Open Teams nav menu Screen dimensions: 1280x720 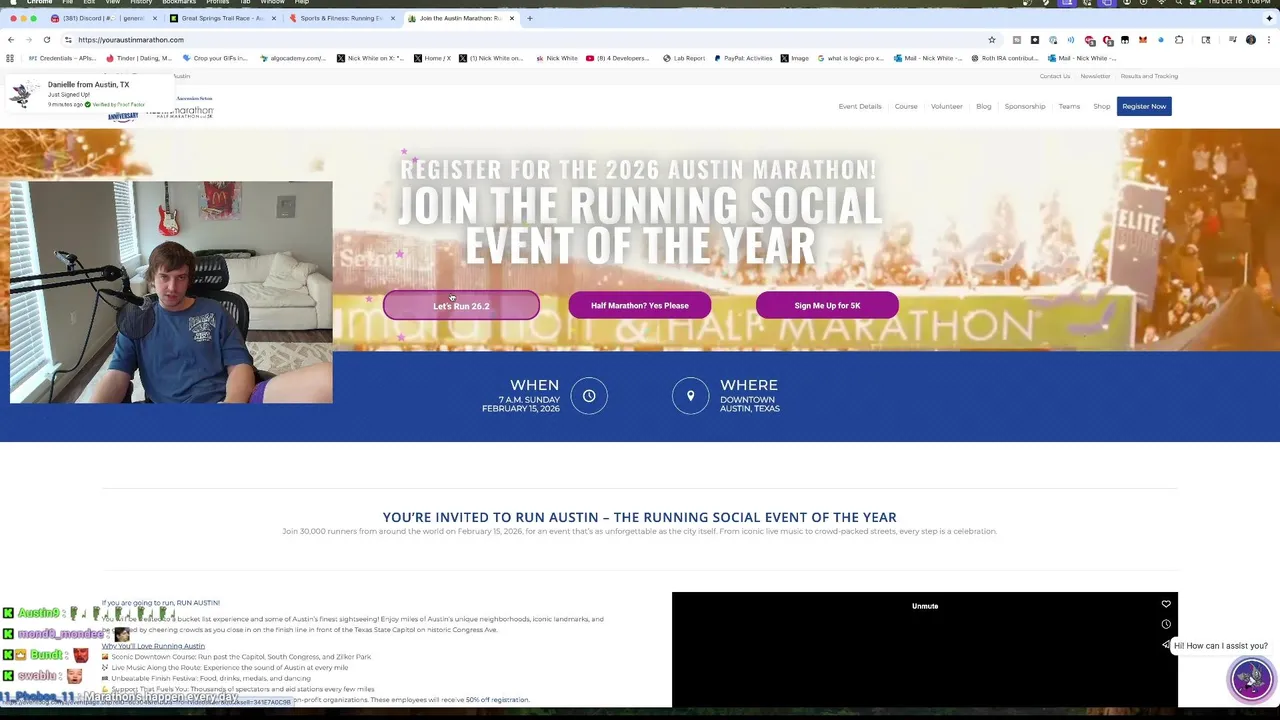click(x=1069, y=106)
